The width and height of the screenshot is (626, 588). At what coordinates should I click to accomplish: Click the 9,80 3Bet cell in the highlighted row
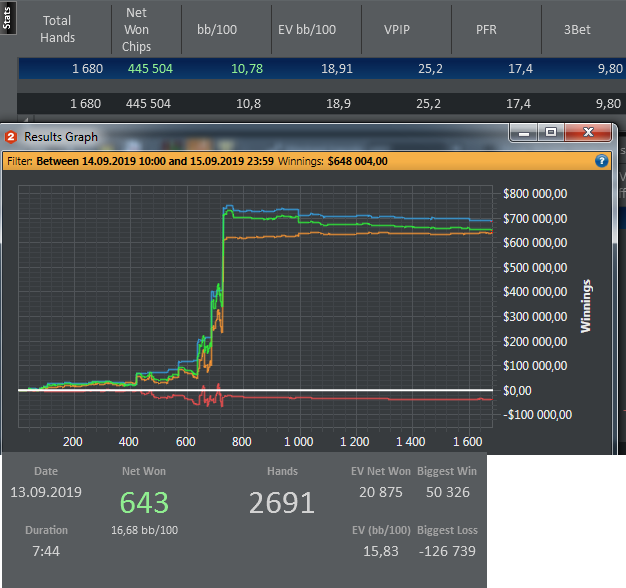coord(610,69)
